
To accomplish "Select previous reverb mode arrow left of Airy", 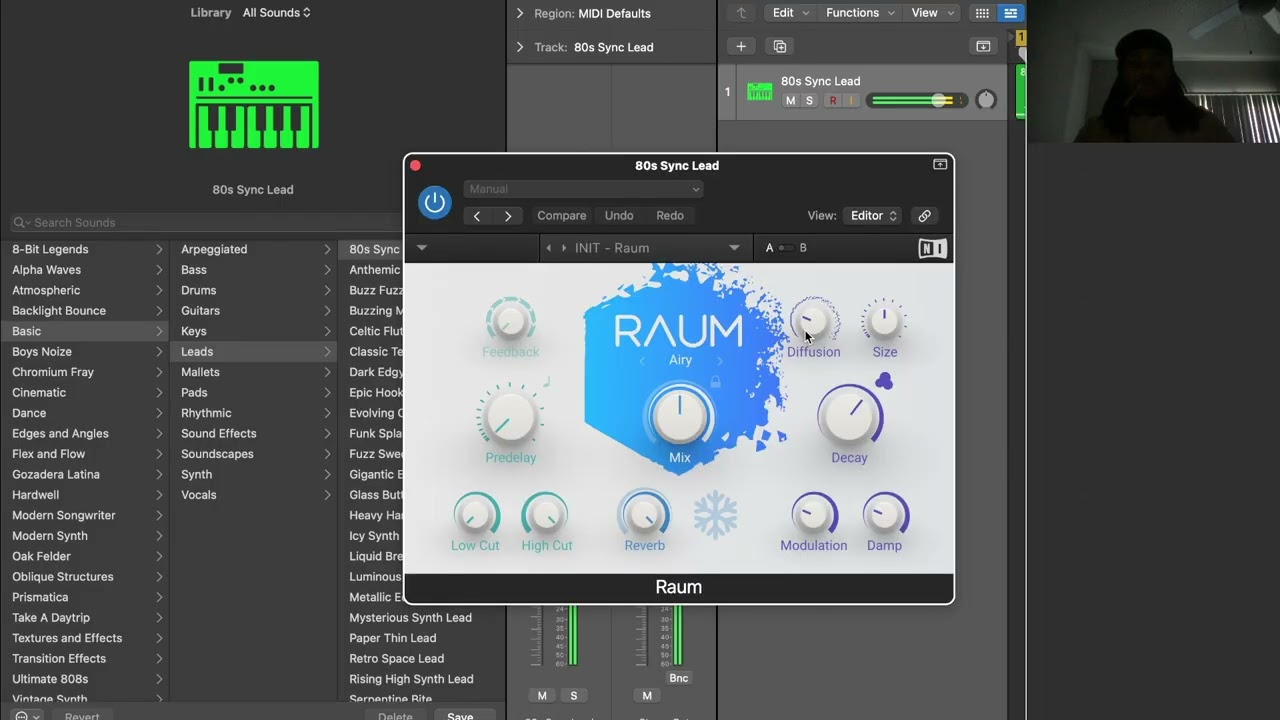I will [x=643, y=360].
